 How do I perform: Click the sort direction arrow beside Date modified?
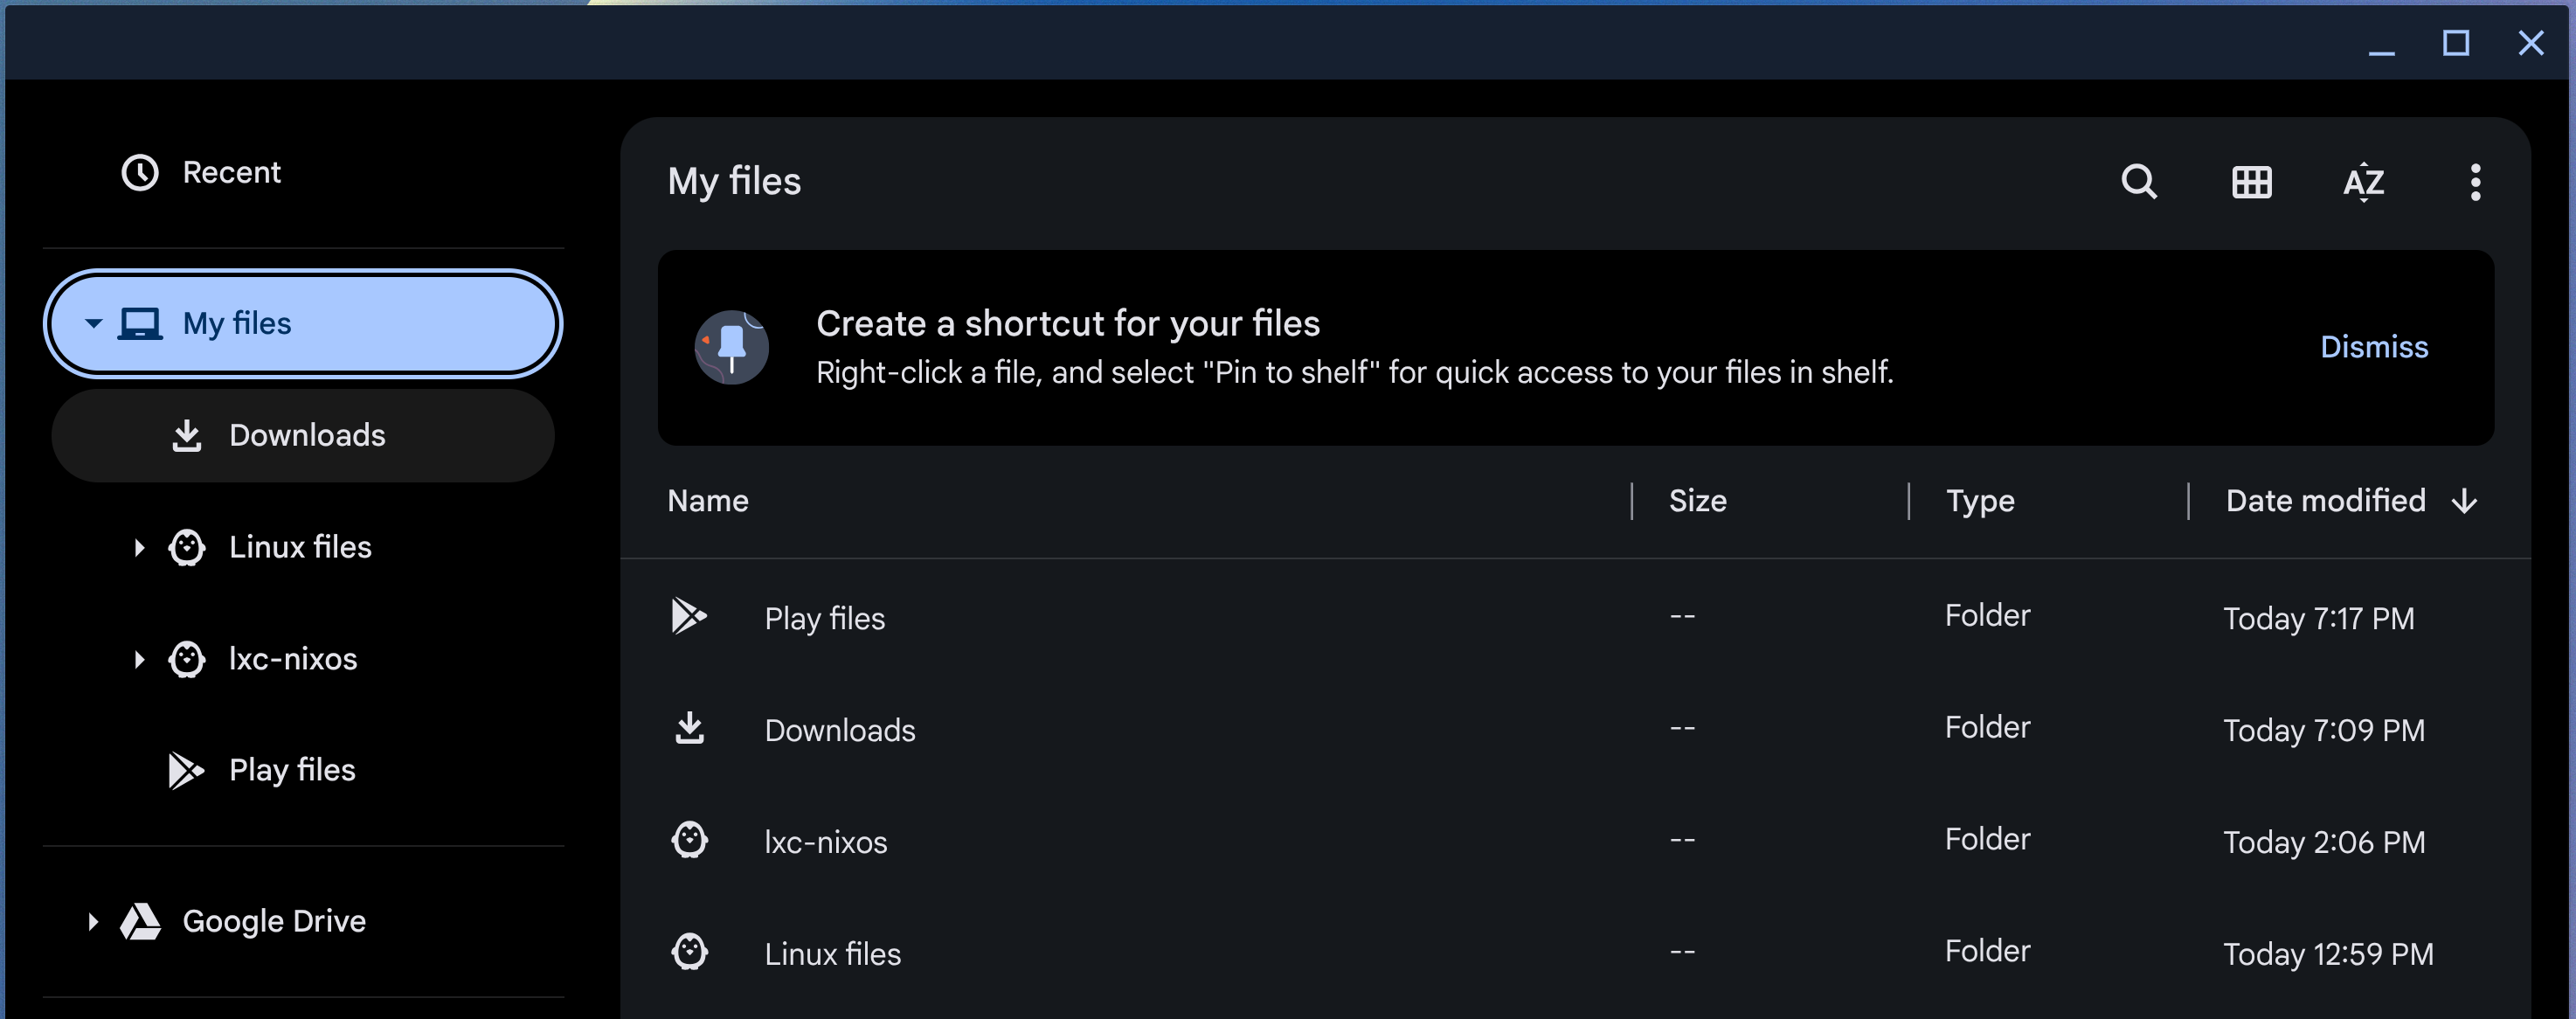click(2465, 501)
